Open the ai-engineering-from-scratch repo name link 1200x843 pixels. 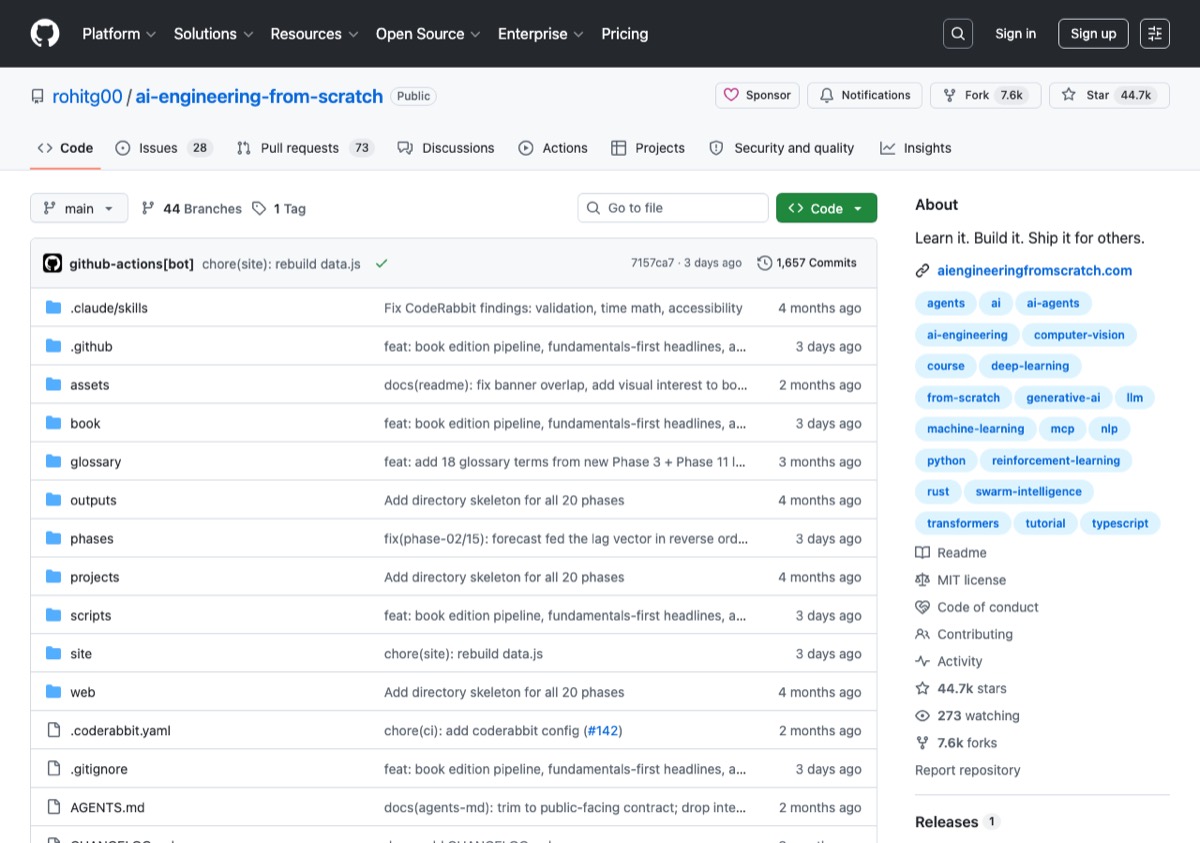point(259,97)
